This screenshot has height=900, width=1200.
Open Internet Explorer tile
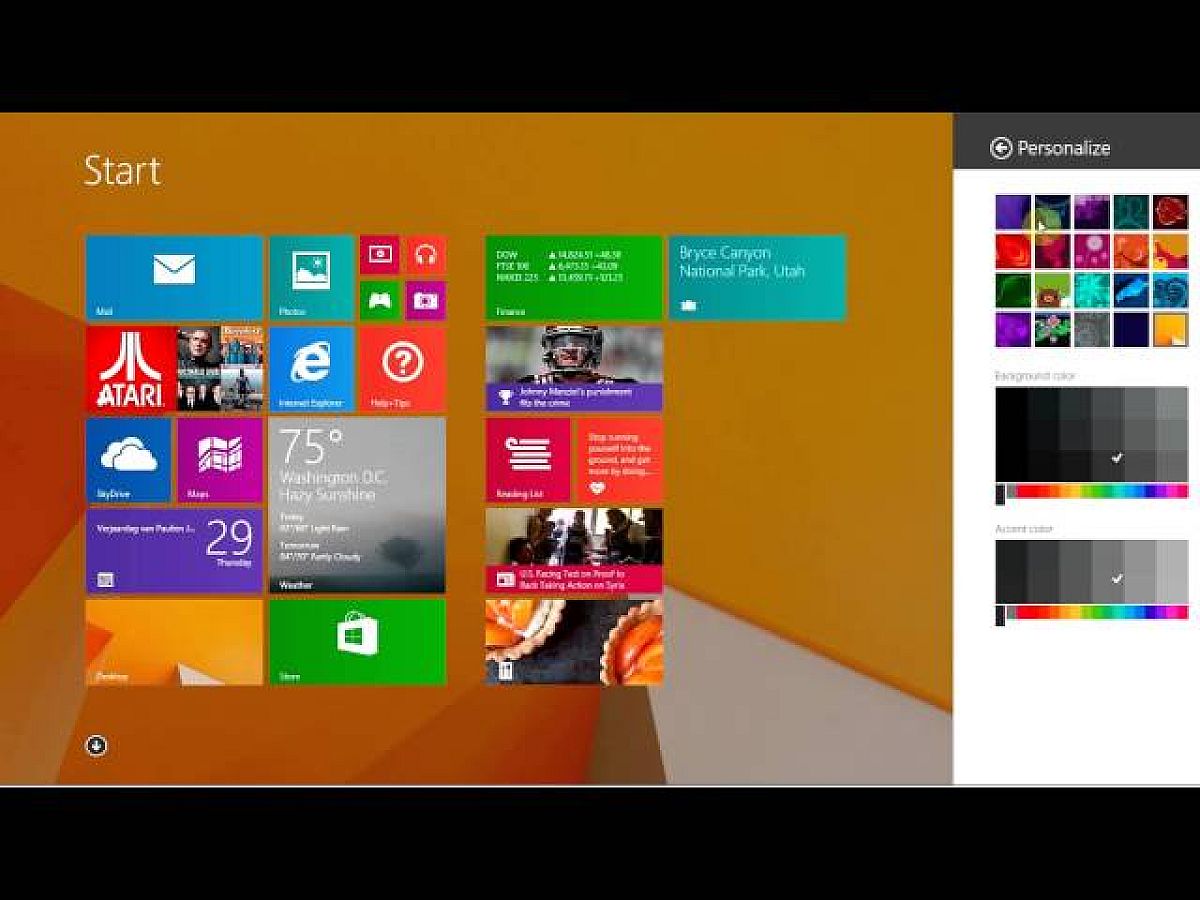(x=311, y=368)
